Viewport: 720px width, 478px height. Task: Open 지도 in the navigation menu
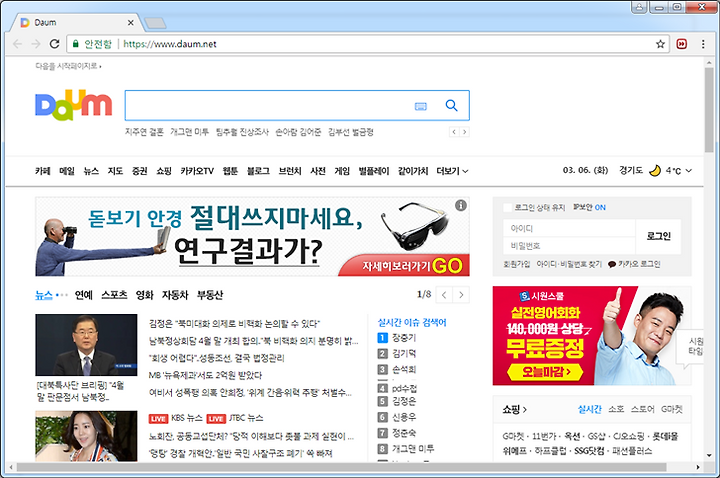(x=115, y=171)
